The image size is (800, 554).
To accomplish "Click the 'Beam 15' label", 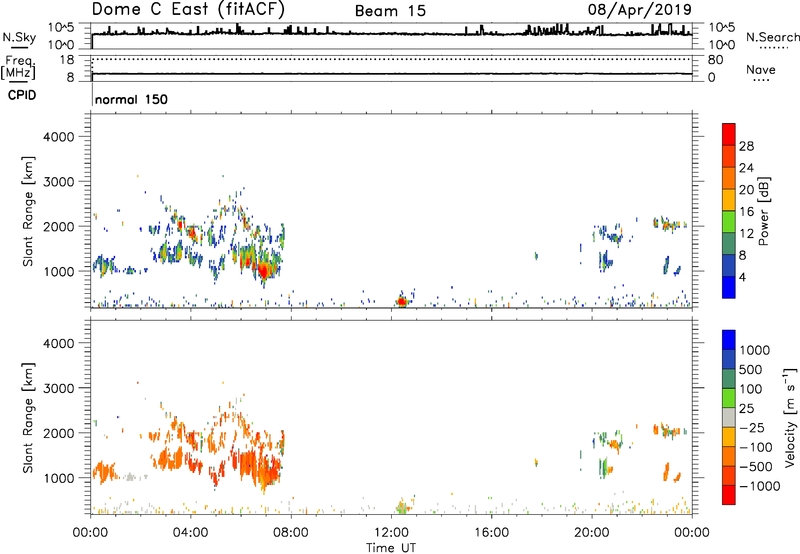I will [390, 11].
